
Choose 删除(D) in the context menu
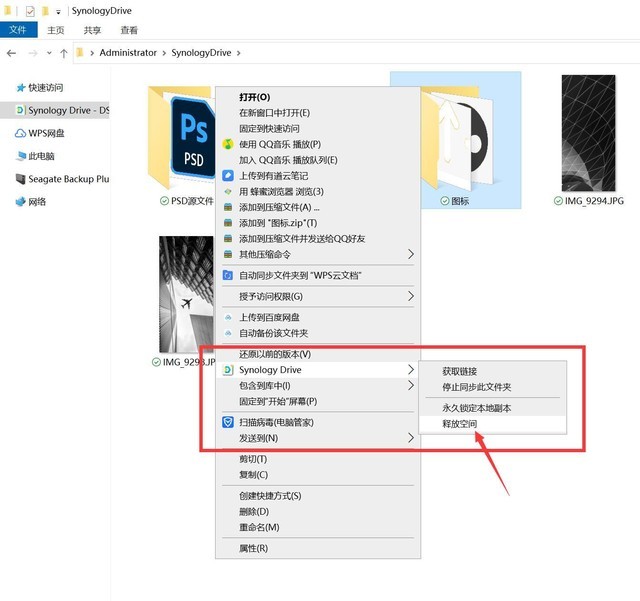pos(318,512)
